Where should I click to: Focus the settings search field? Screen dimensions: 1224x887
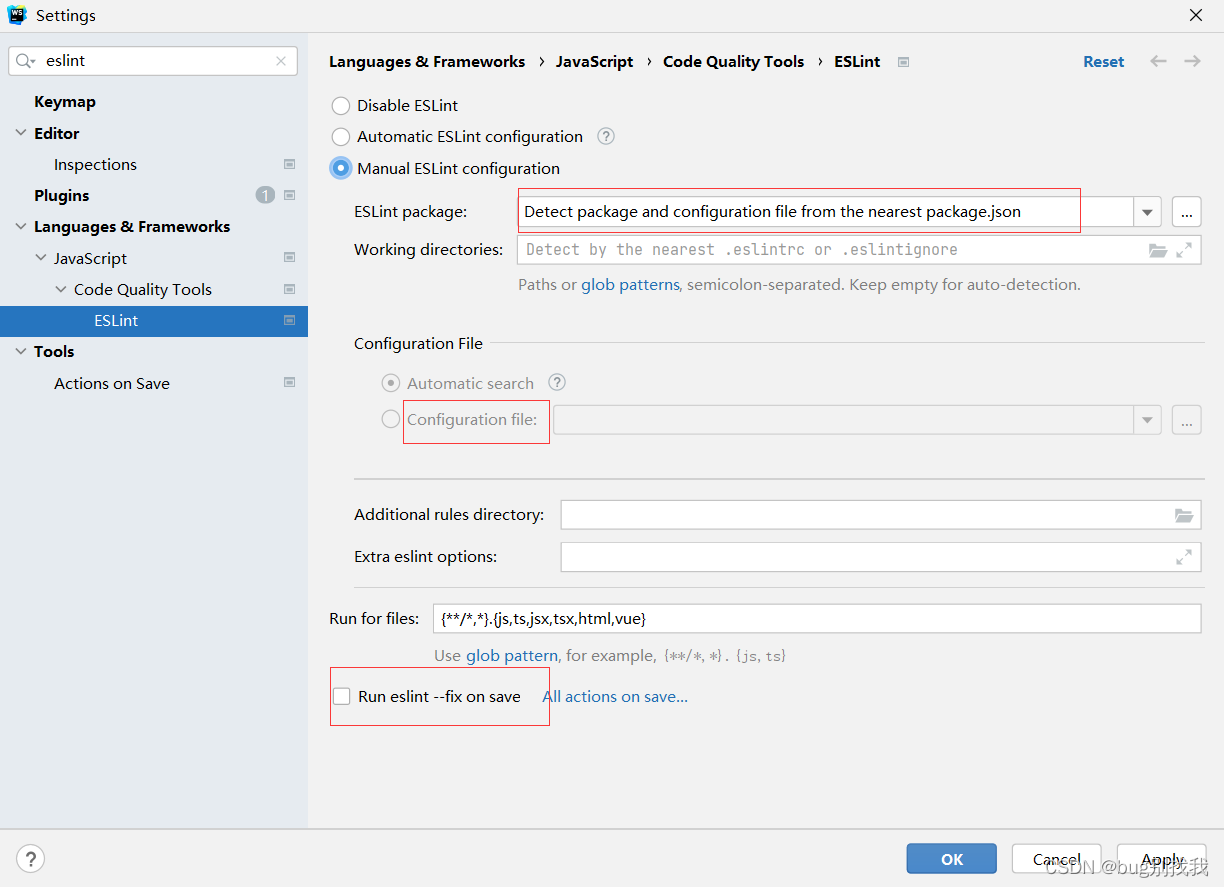153,61
